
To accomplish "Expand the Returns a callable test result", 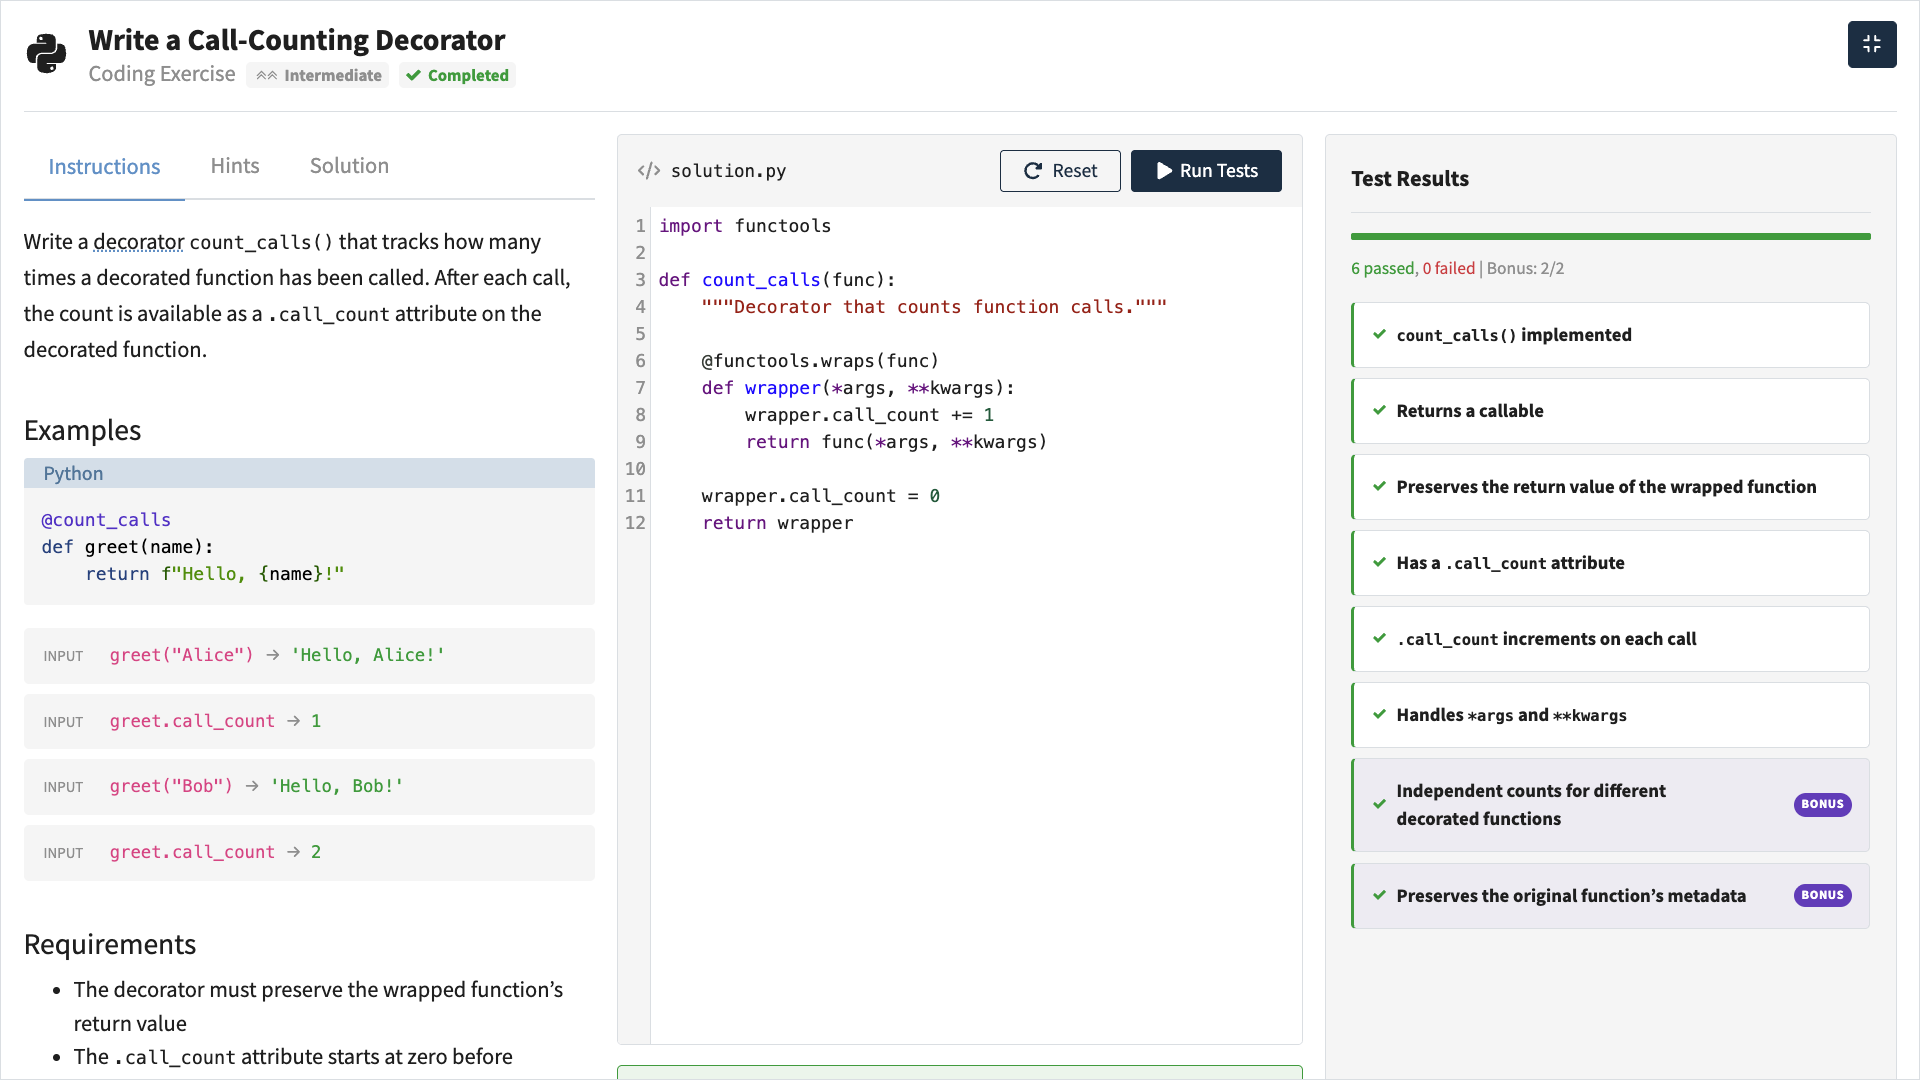I will [1610, 411].
